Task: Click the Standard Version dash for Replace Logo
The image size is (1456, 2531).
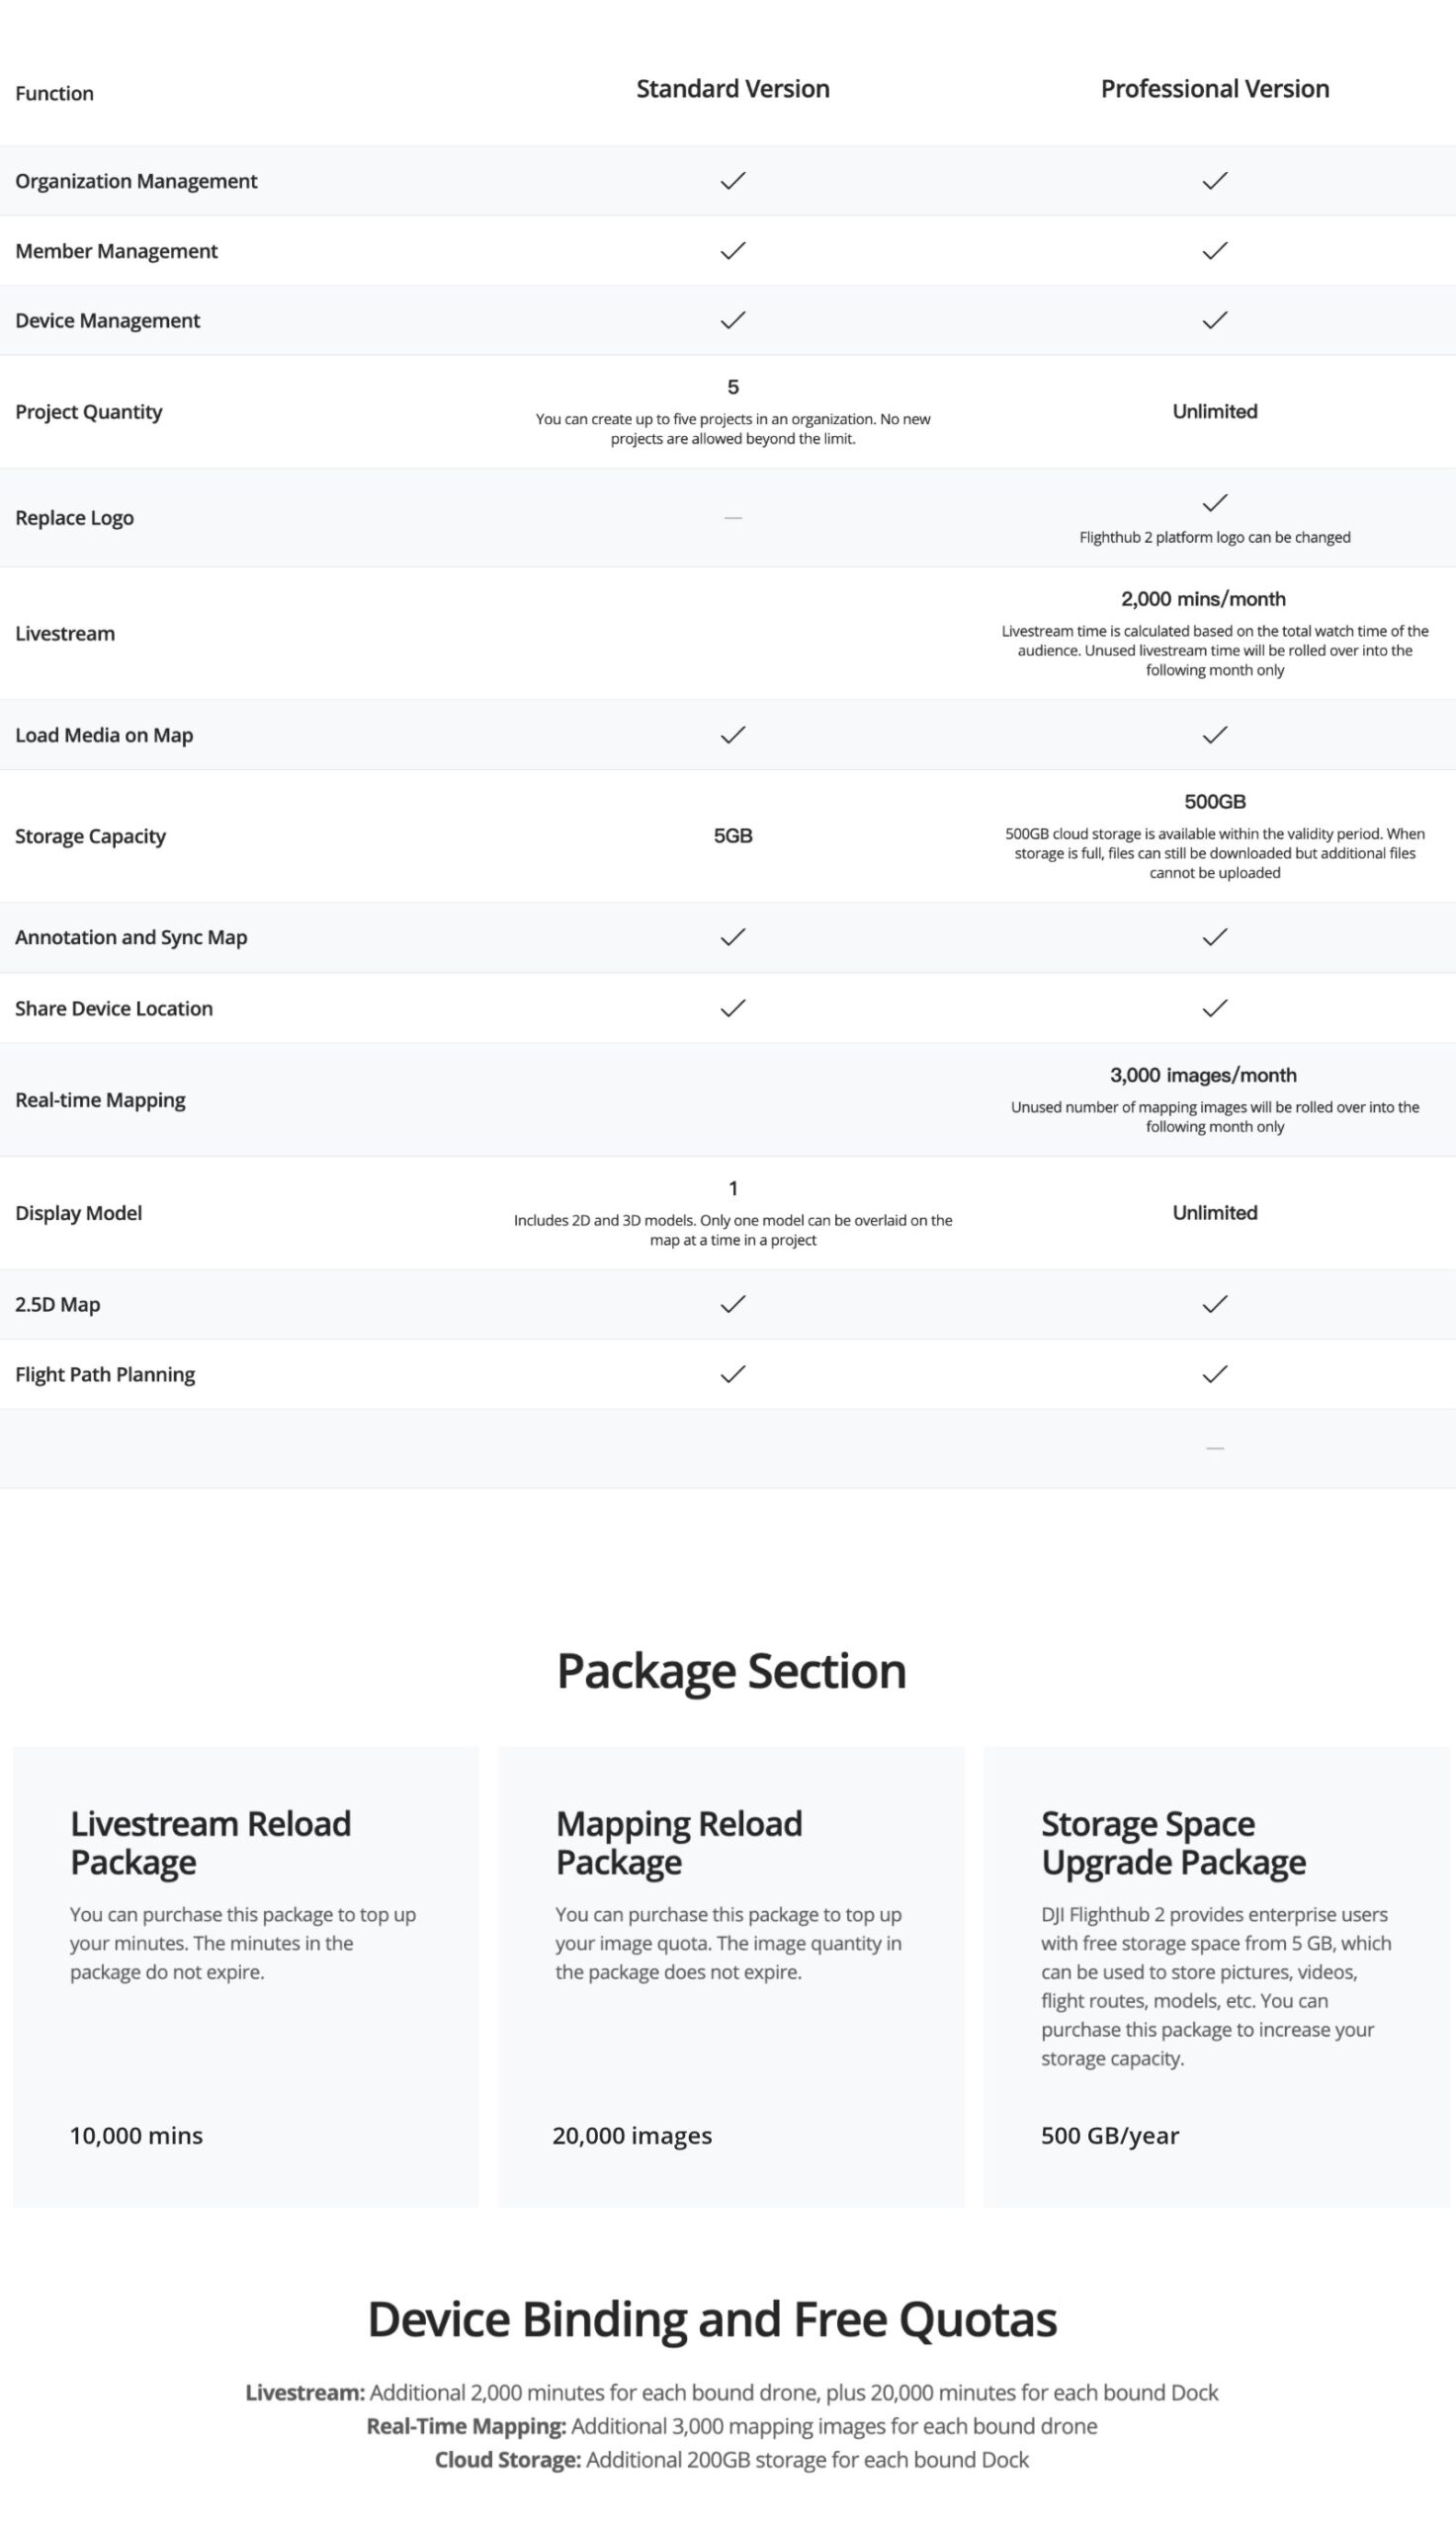Action: [x=733, y=518]
